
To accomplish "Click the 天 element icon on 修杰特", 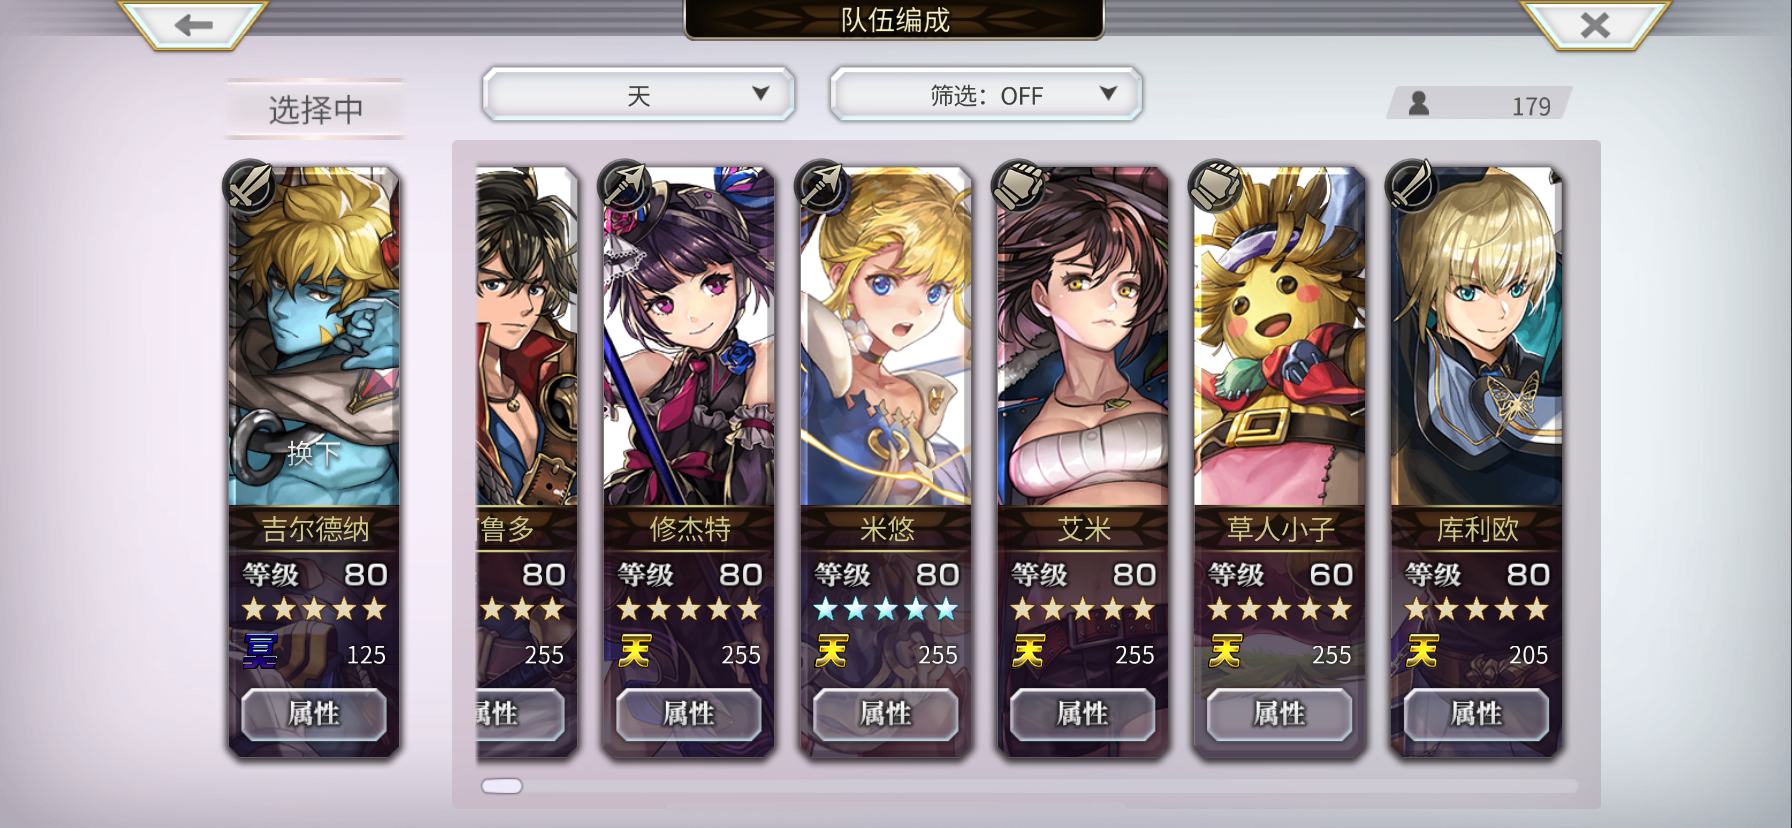I will click(635, 652).
